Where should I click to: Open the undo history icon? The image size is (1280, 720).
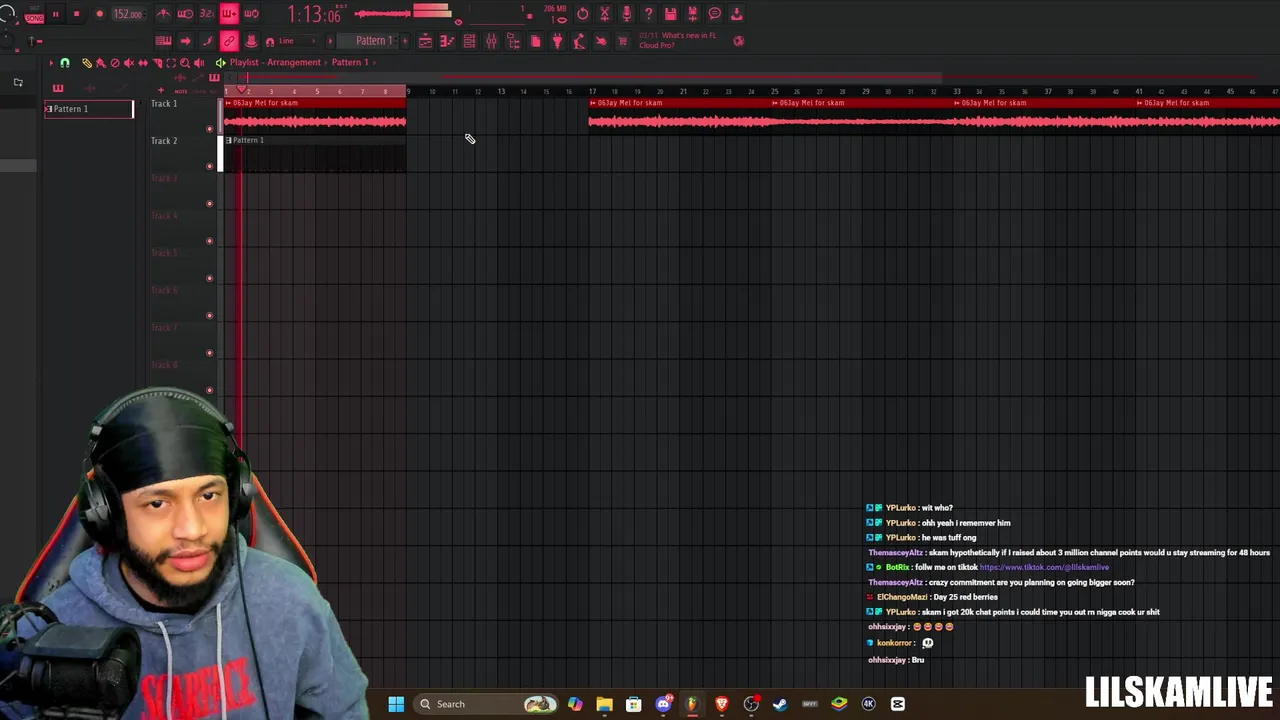pyautogui.click(x=583, y=14)
